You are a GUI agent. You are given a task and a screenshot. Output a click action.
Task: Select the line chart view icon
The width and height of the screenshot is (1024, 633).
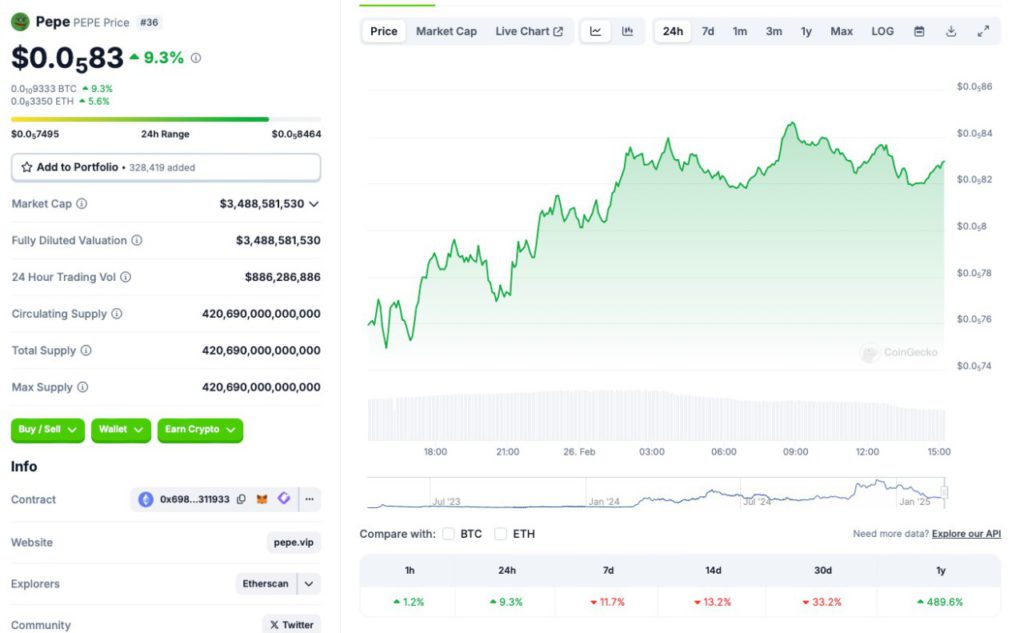596,31
